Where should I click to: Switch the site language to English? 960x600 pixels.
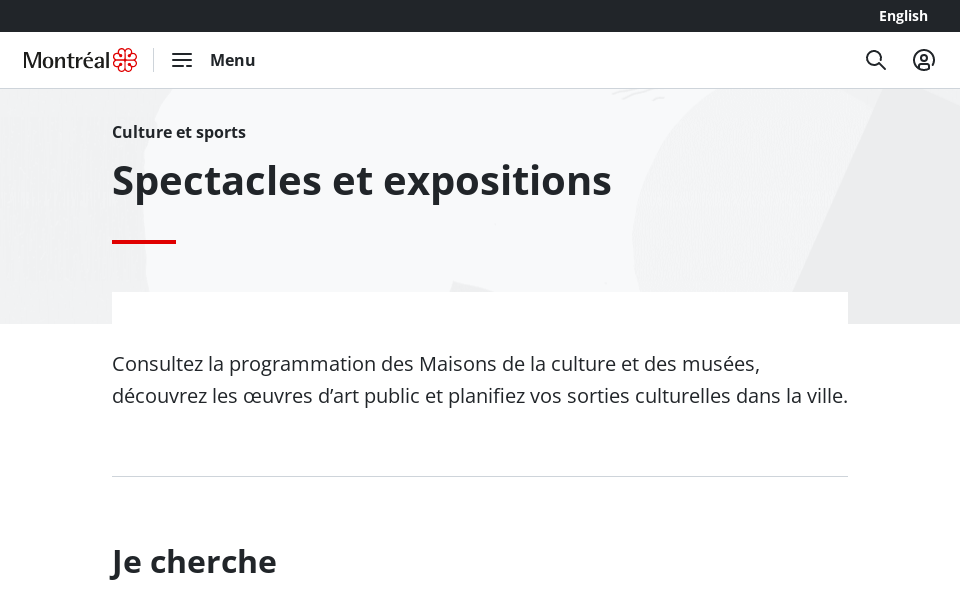point(903,16)
